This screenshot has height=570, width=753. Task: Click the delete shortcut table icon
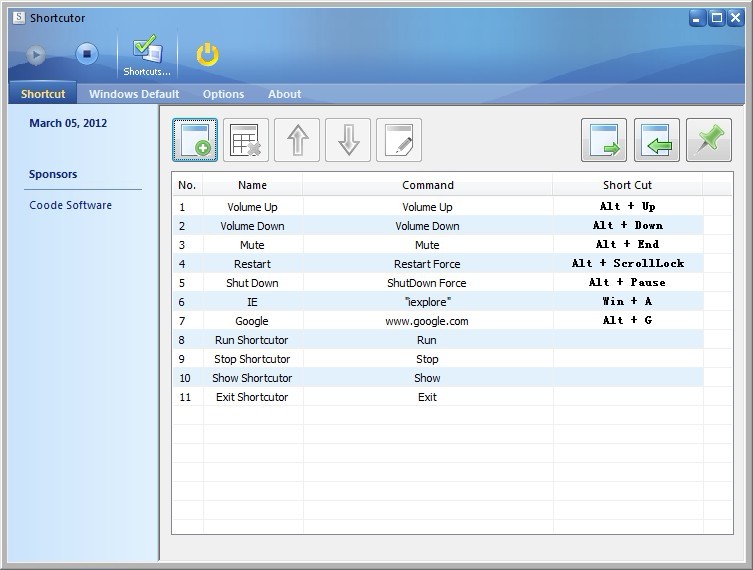click(246, 140)
